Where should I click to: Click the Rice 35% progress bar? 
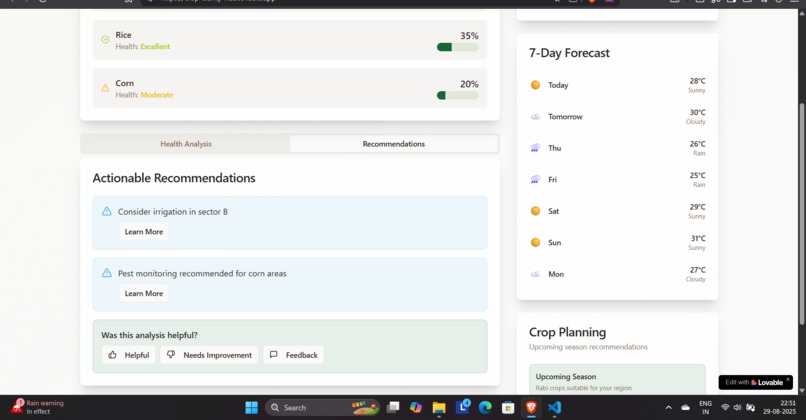point(457,47)
